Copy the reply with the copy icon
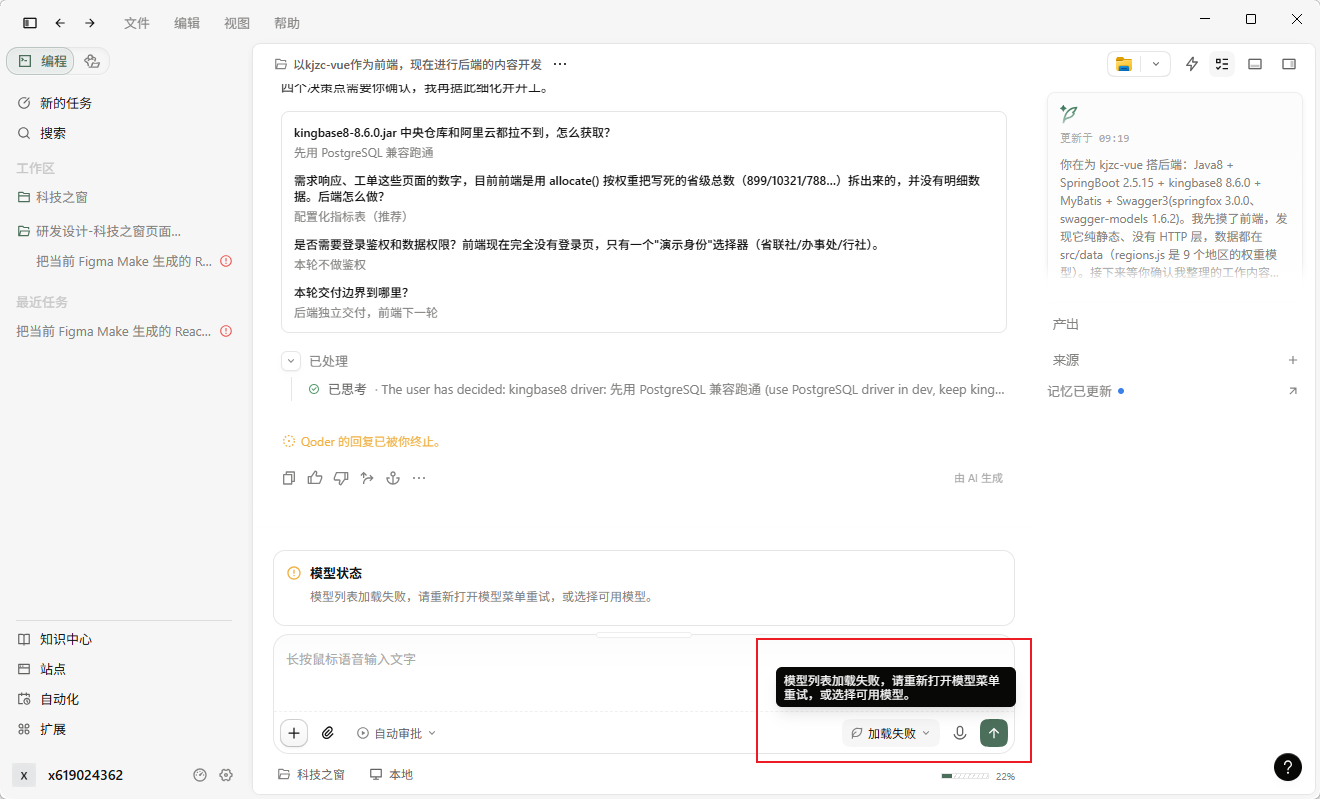This screenshot has height=799, width=1320. click(x=289, y=478)
